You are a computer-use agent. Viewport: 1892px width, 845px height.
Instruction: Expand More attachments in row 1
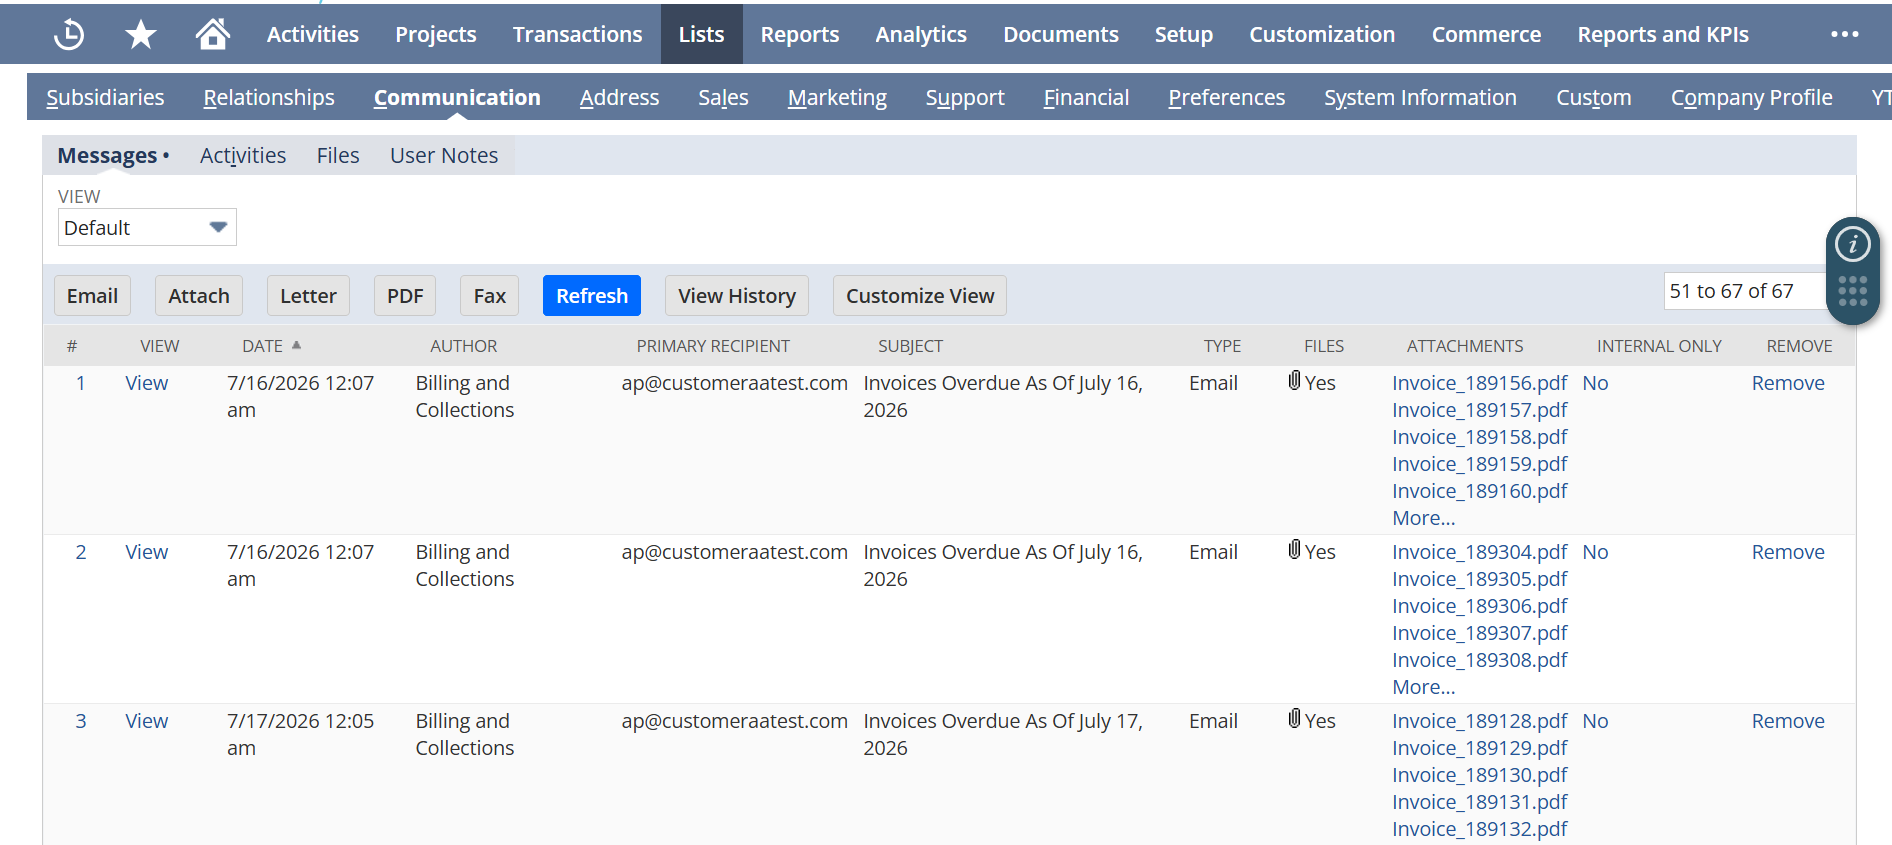(x=1423, y=518)
